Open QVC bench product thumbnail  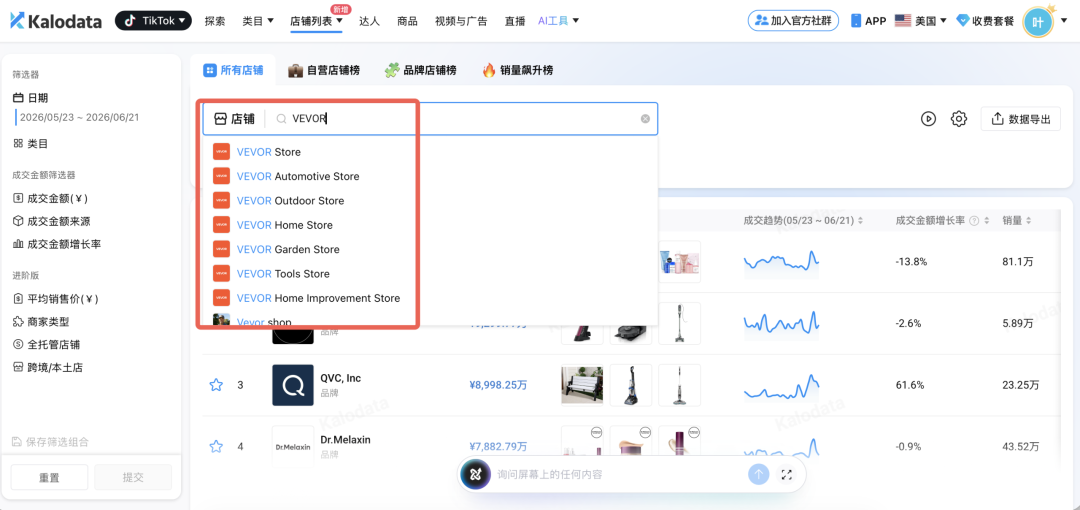point(582,385)
